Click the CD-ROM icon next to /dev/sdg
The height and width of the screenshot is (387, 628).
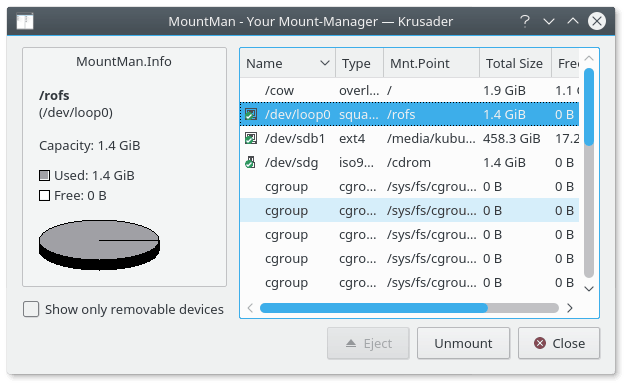tap(251, 163)
